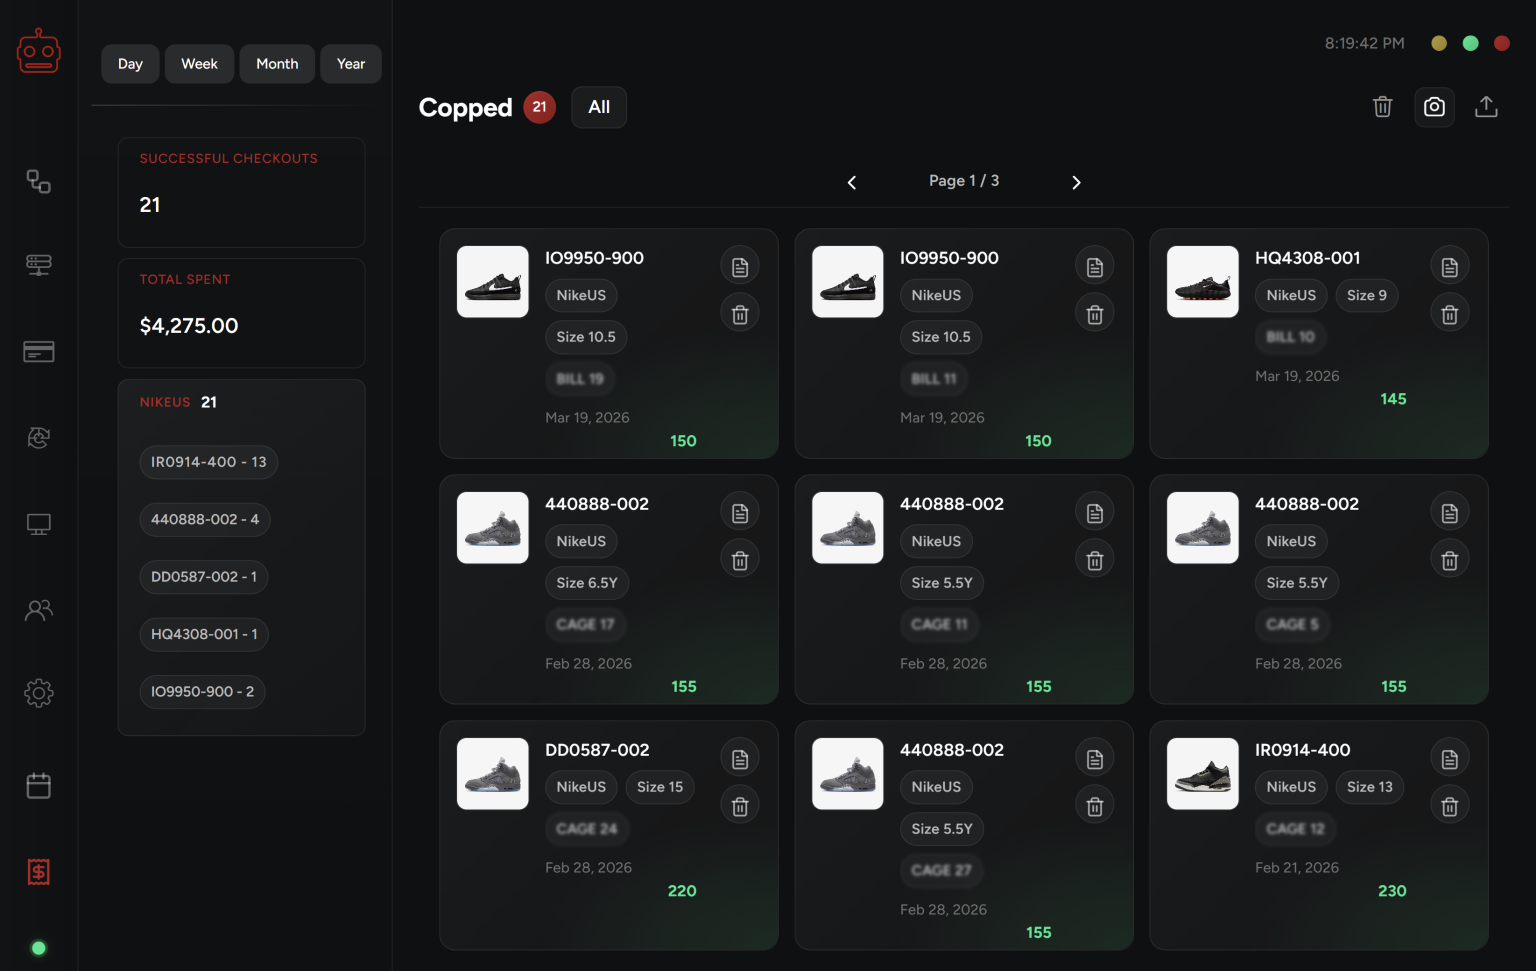Click the IR0914-400 sneaker thumbnail
The height and width of the screenshot is (971, 1536).
[1202, 774]
